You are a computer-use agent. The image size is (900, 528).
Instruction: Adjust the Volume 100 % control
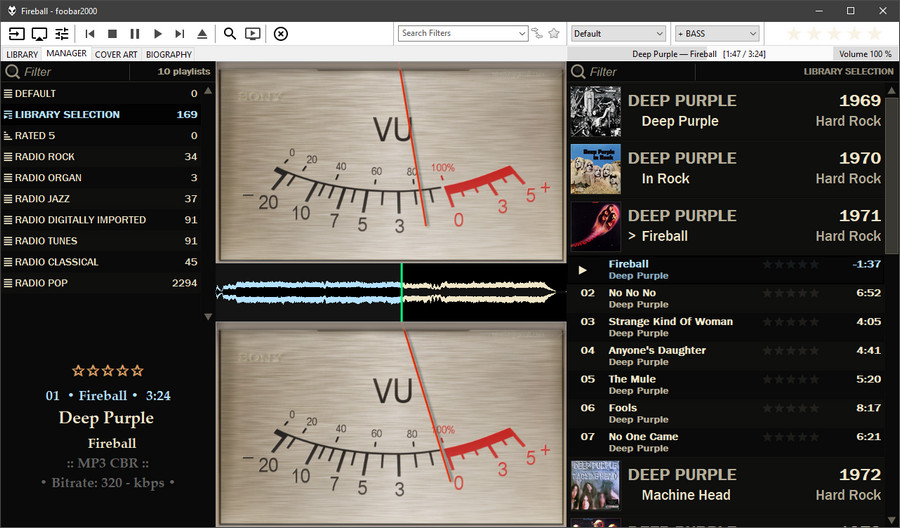[x=865, y=54]
